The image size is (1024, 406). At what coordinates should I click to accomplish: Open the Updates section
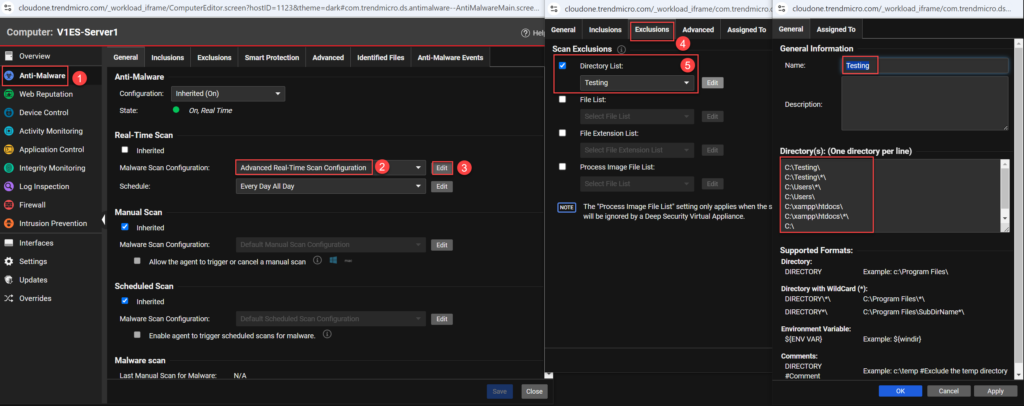click(x=33, y=280)
